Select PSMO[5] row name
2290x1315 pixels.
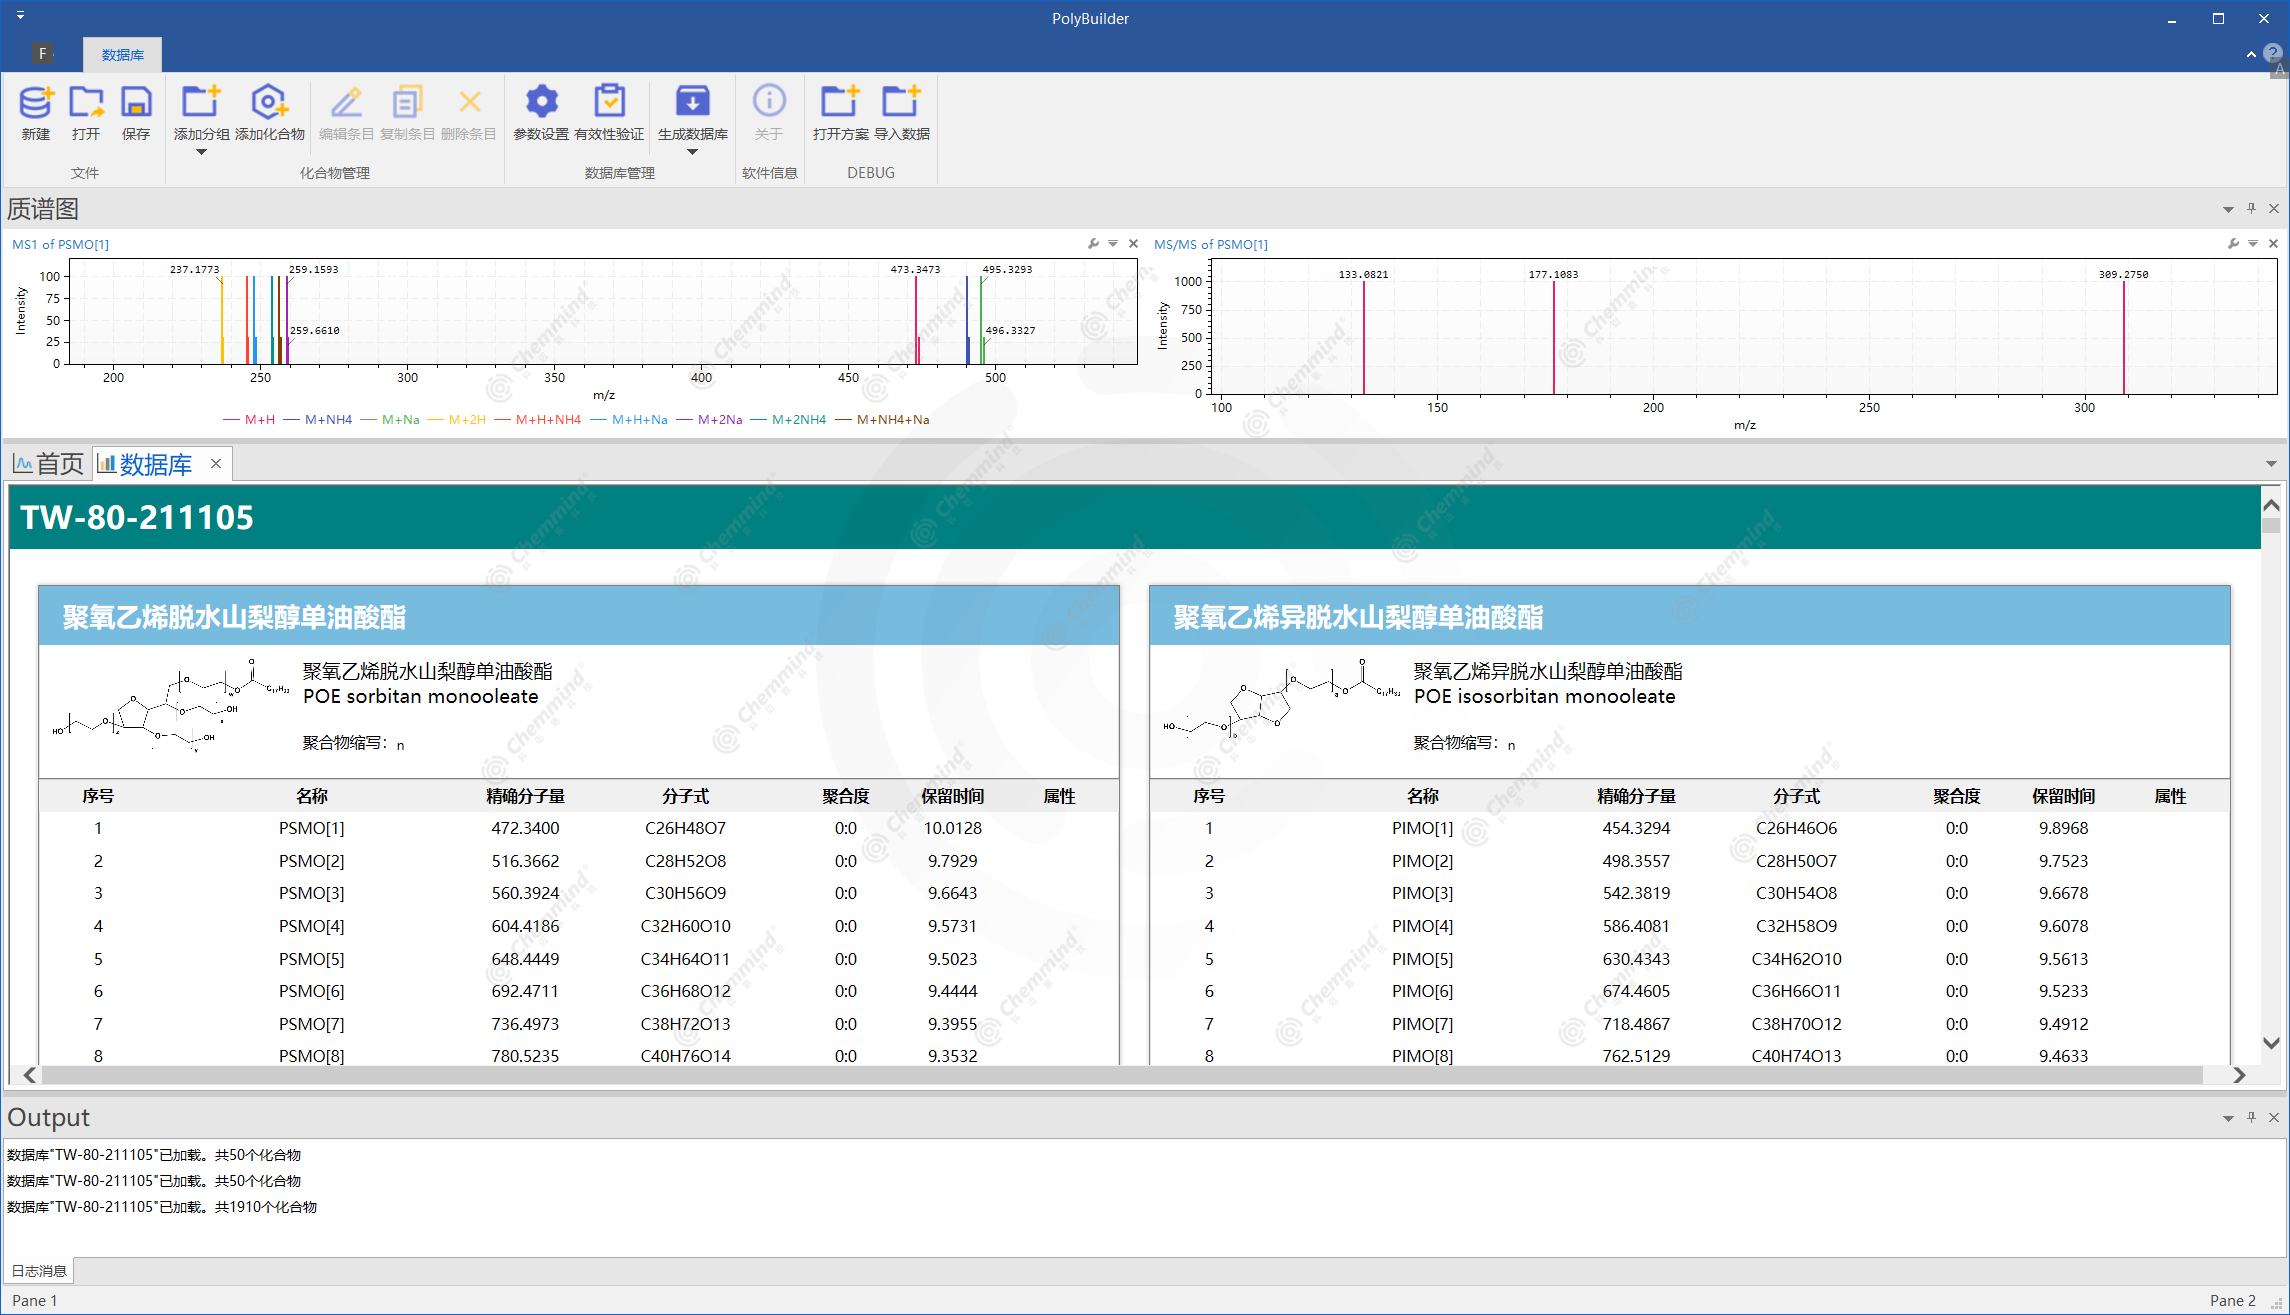tap(311, 959)
